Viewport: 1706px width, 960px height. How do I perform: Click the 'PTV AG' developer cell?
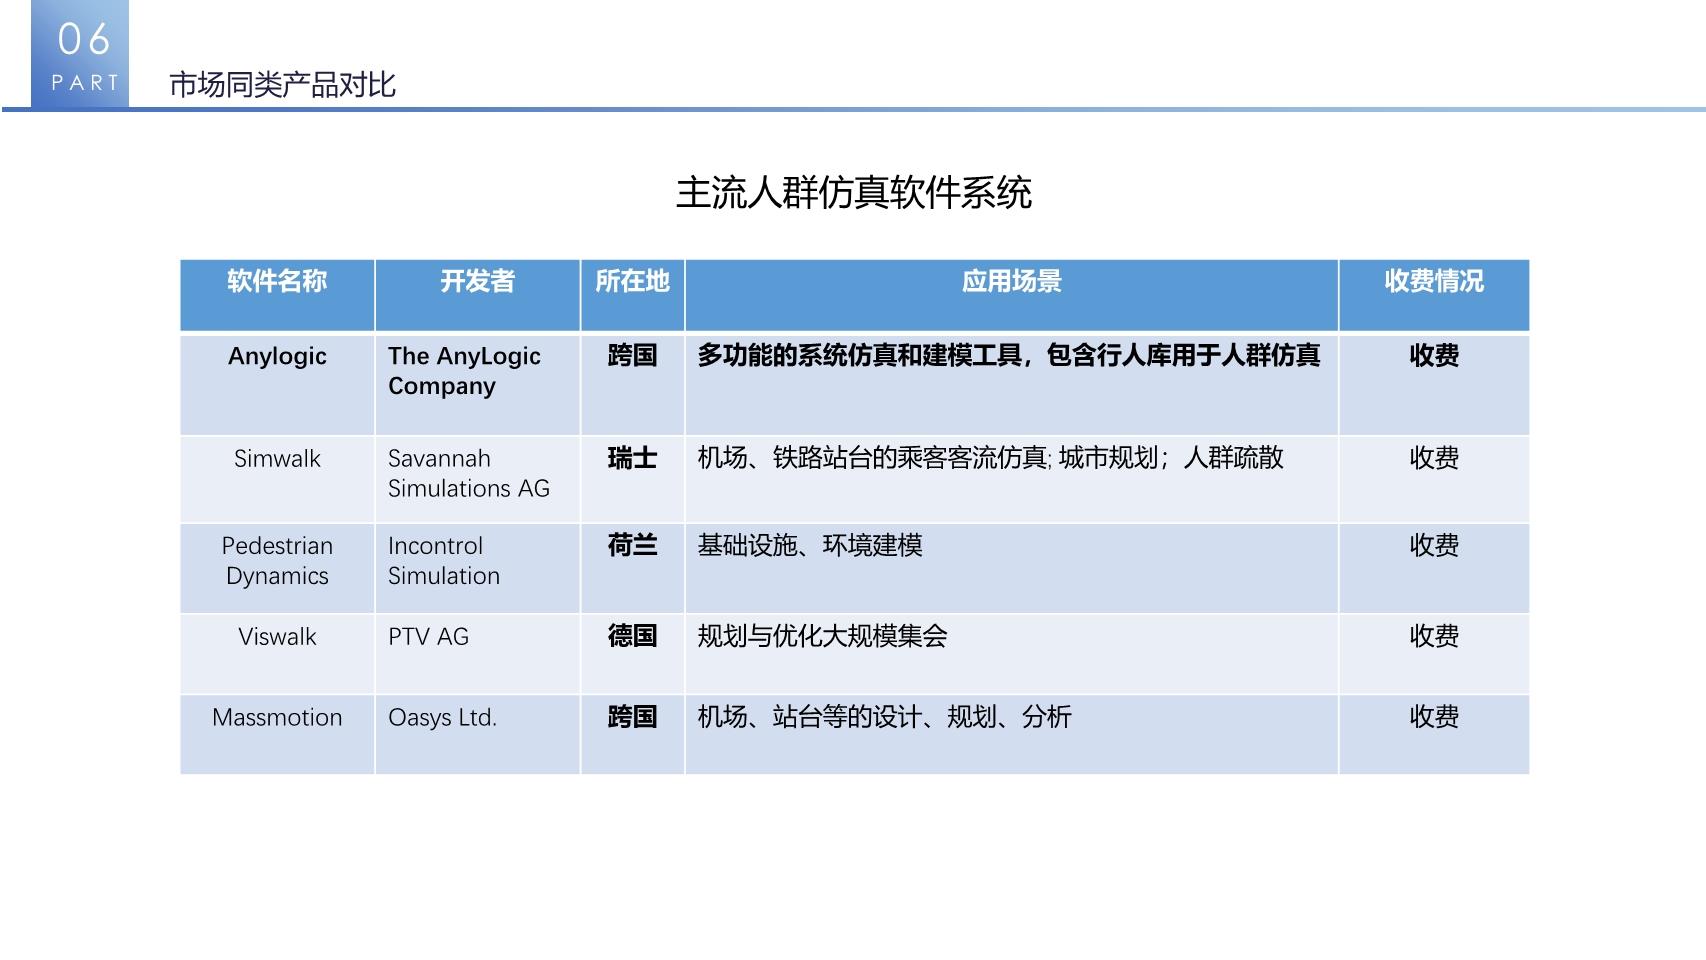click(478, 654)
